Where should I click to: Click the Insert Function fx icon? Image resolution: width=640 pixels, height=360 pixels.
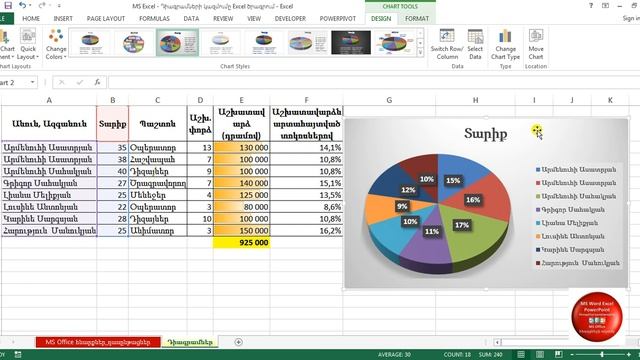pyautogui.click(x=97, y=82)
